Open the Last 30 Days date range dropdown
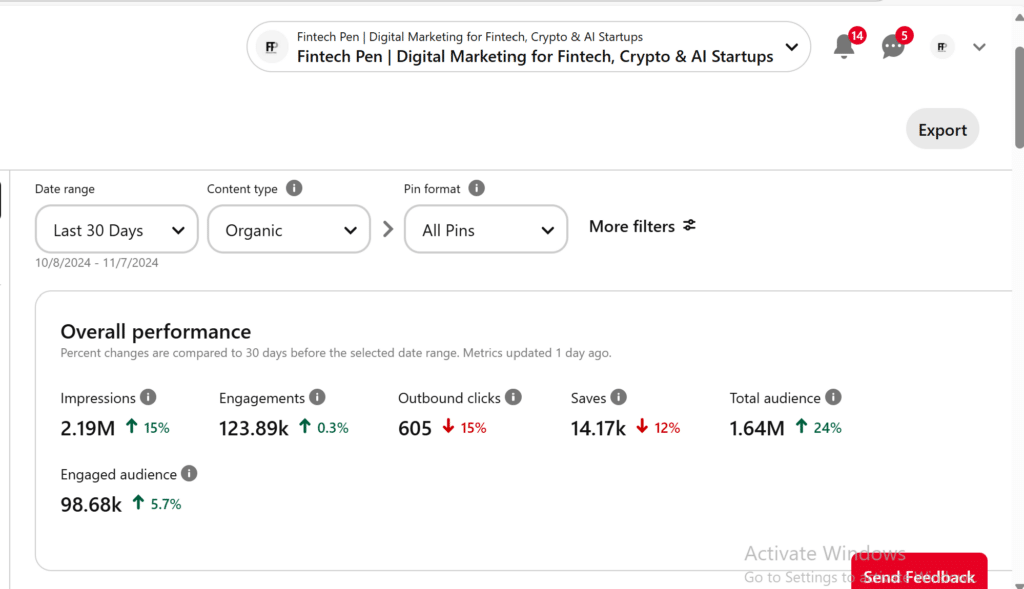 click(x=116, y=230)
